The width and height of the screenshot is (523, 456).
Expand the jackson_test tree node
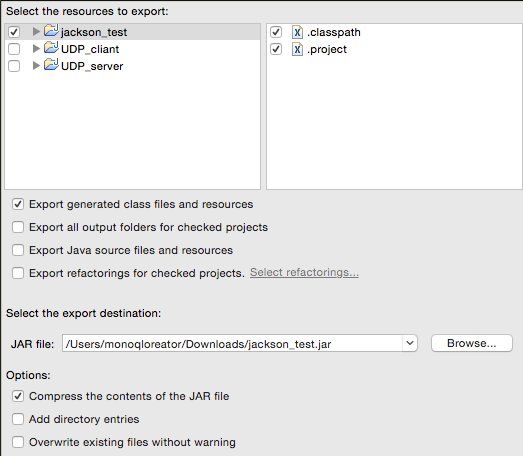point(36,32)
